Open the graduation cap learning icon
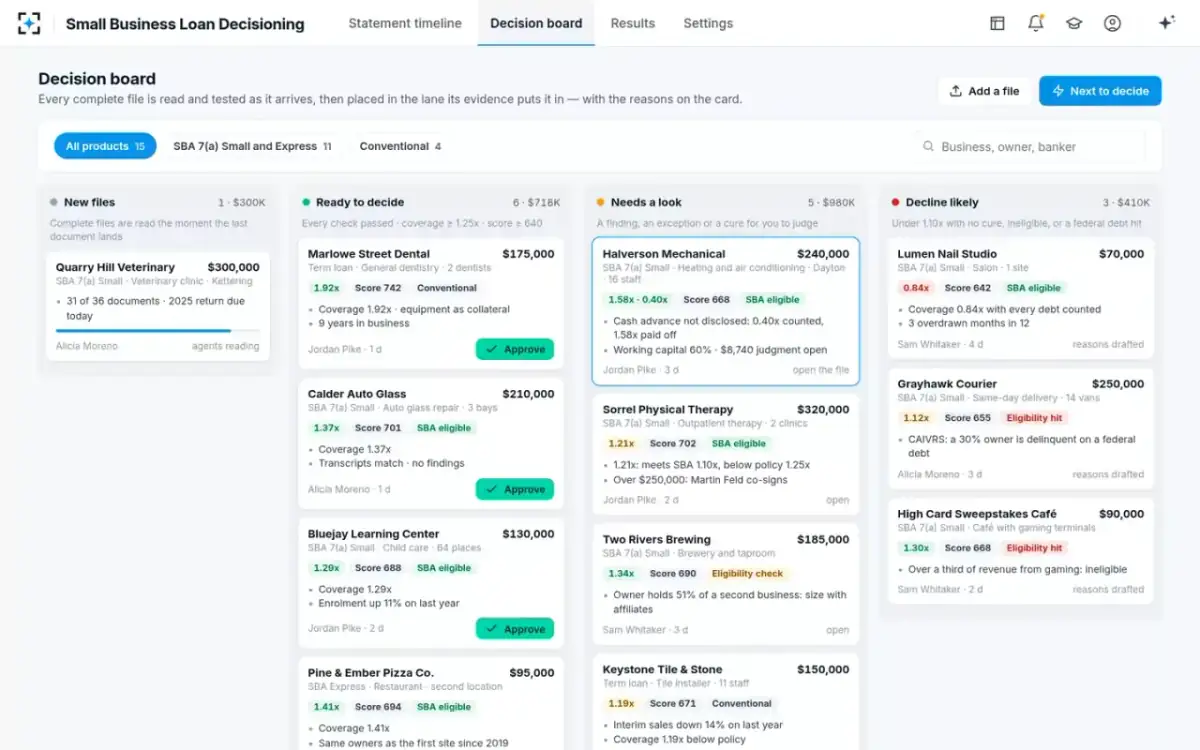Viewport: 1200px width, 750px height. coord(1074,23)
